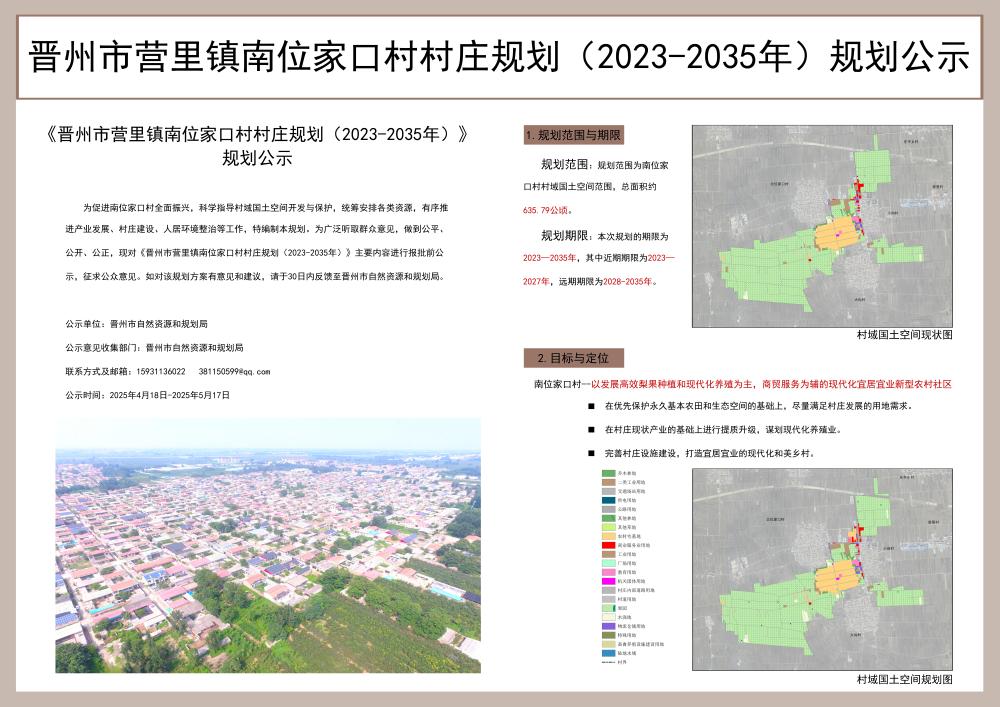
Task: Click the left subtitle '规划公示' under the book title
Action: click(257, 158)
